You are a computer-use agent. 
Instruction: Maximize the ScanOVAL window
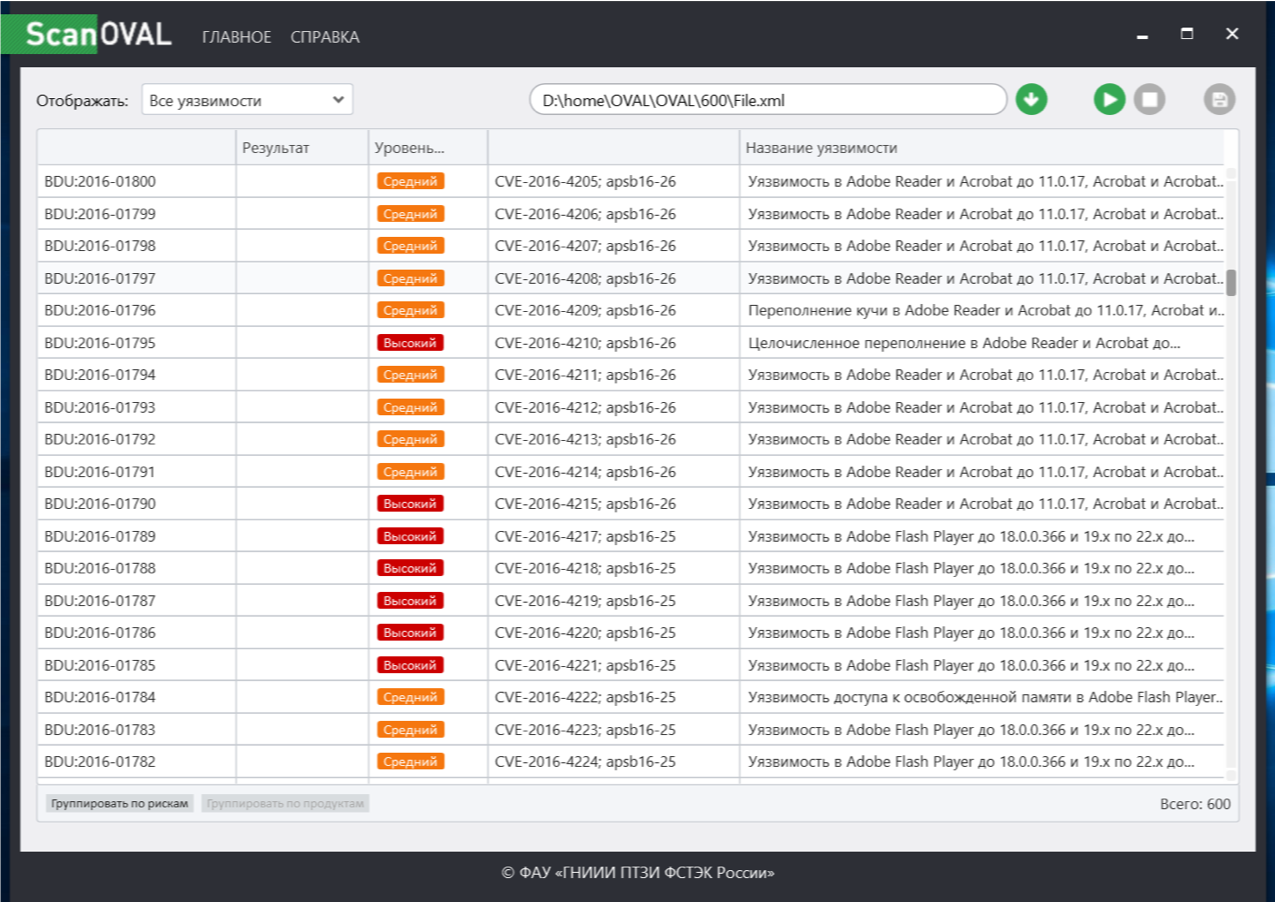[x=1187, y=34]
